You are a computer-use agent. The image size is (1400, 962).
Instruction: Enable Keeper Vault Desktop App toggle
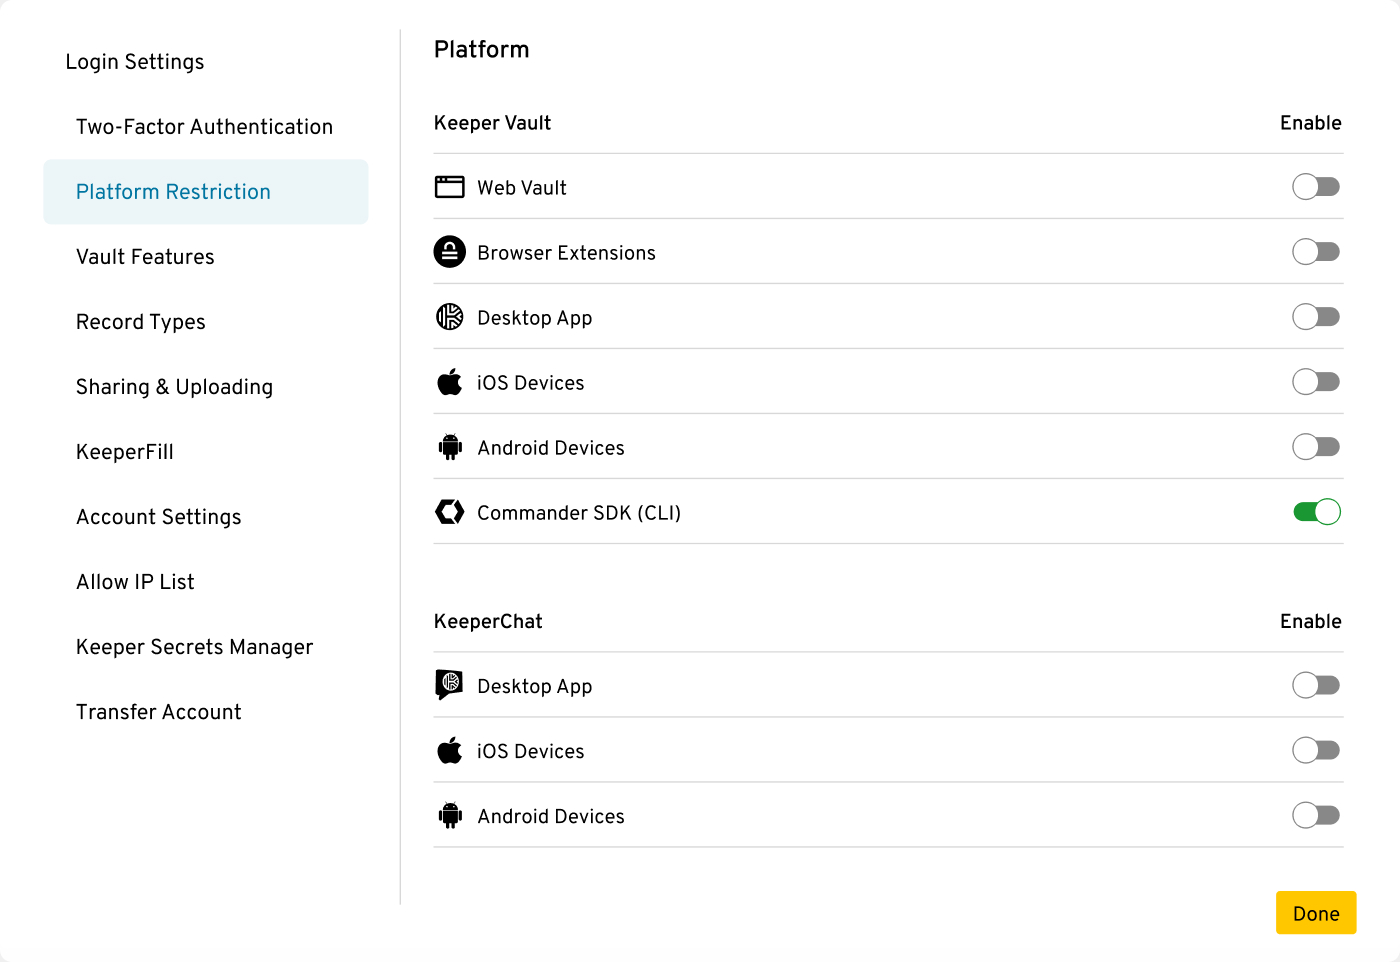[x=1316, y=317]
